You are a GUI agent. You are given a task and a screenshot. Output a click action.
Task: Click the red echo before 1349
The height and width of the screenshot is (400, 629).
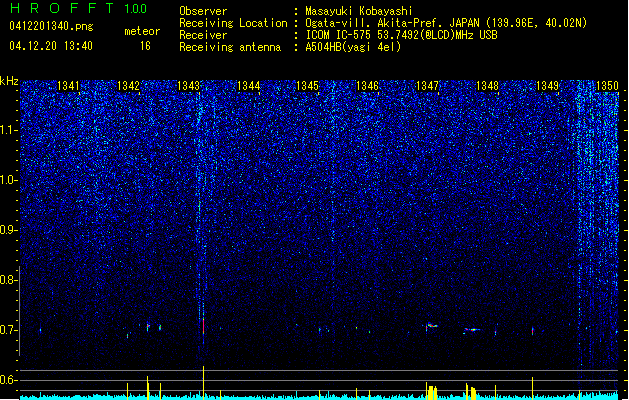[533, 331]
